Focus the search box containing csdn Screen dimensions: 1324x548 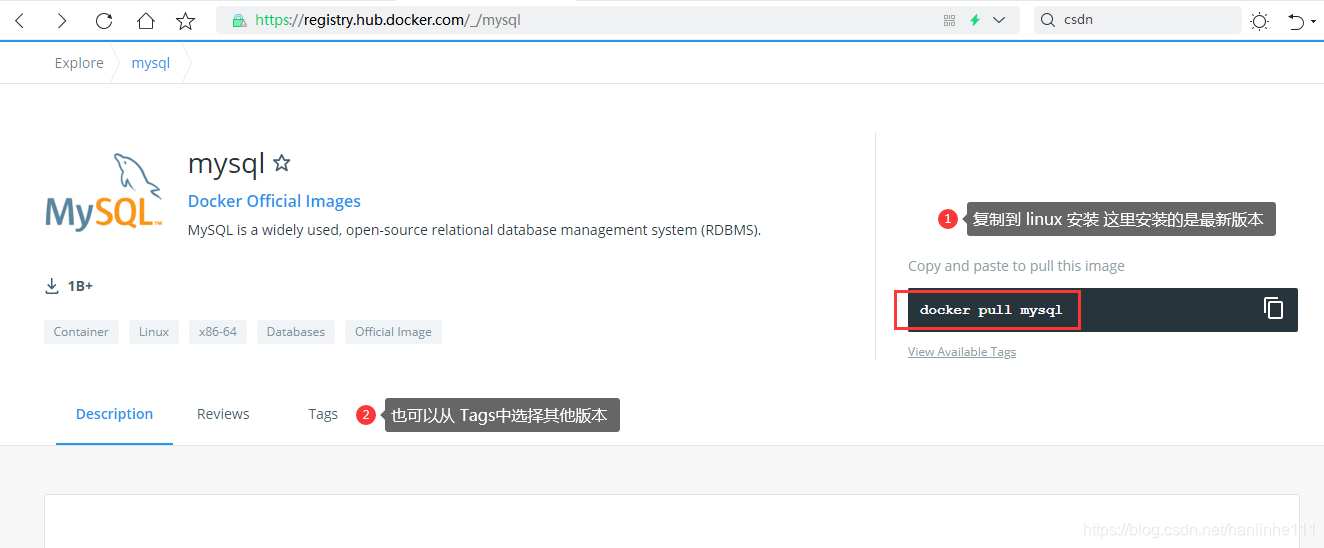pyautogui.click(x=1137, y=20)
